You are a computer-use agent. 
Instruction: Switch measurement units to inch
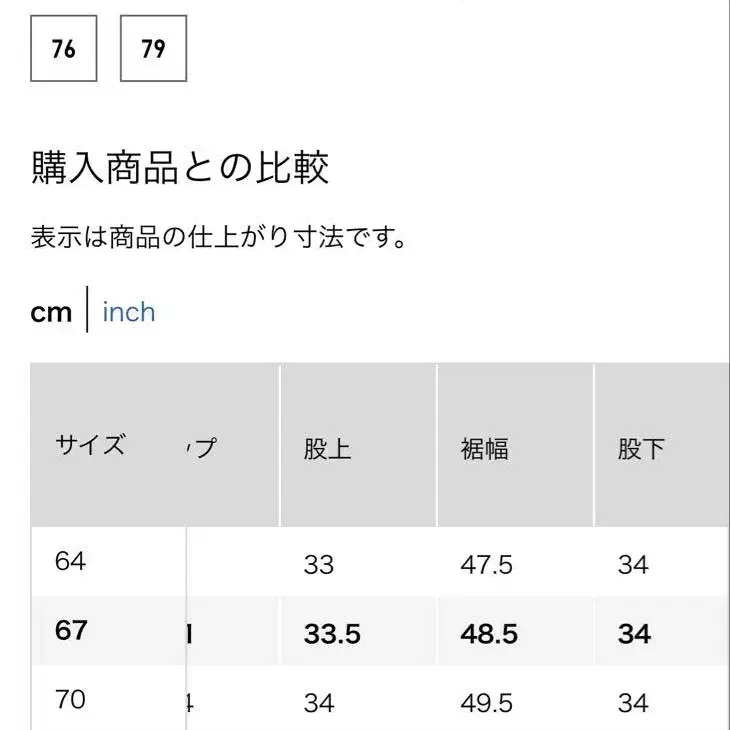[129, 312]
